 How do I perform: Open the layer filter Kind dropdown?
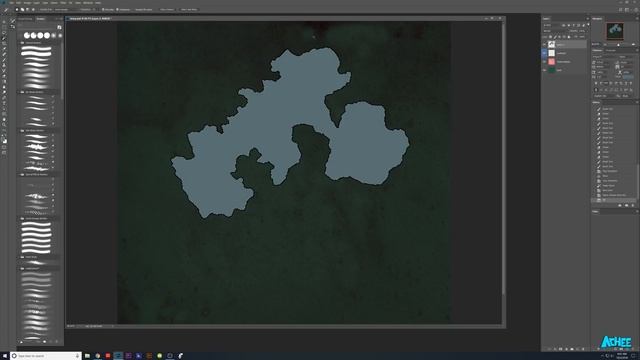pos(551,25)
